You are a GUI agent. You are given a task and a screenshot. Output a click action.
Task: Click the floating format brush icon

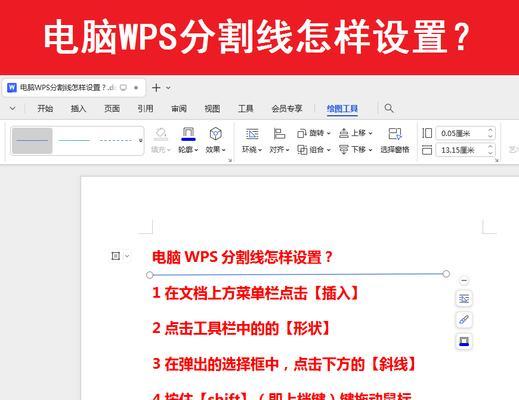tap(464, 320)
